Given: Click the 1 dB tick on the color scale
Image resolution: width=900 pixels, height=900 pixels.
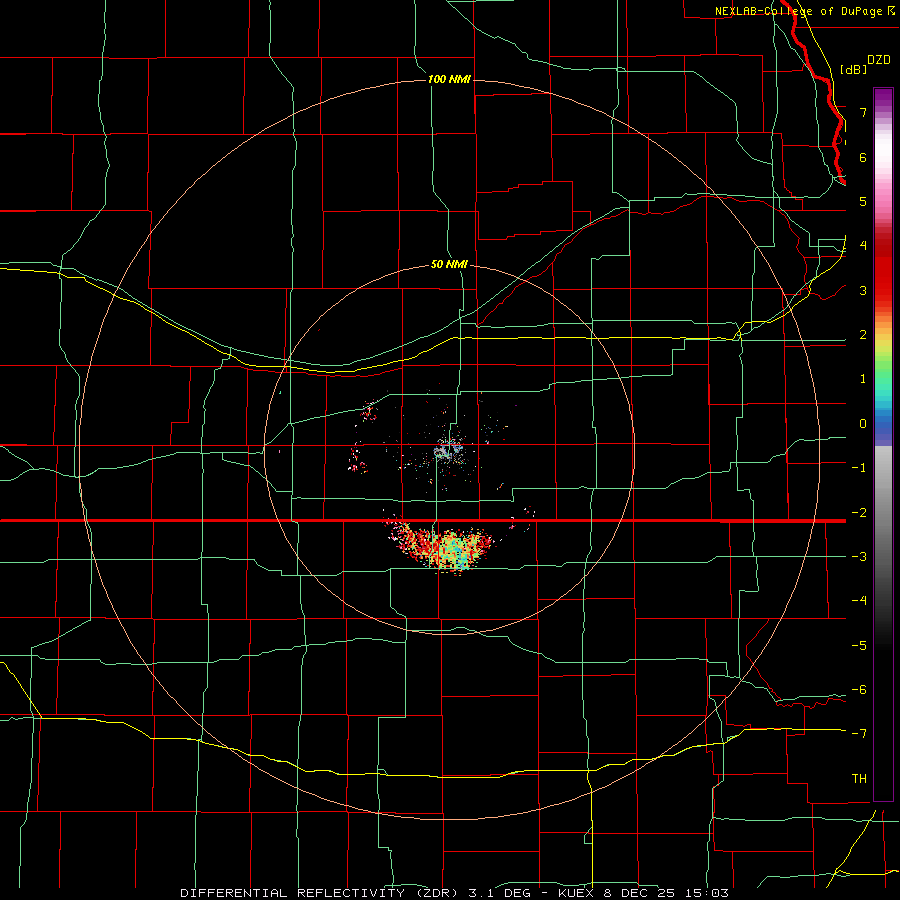Looking at the screenshot, I should tap(863, 379).
